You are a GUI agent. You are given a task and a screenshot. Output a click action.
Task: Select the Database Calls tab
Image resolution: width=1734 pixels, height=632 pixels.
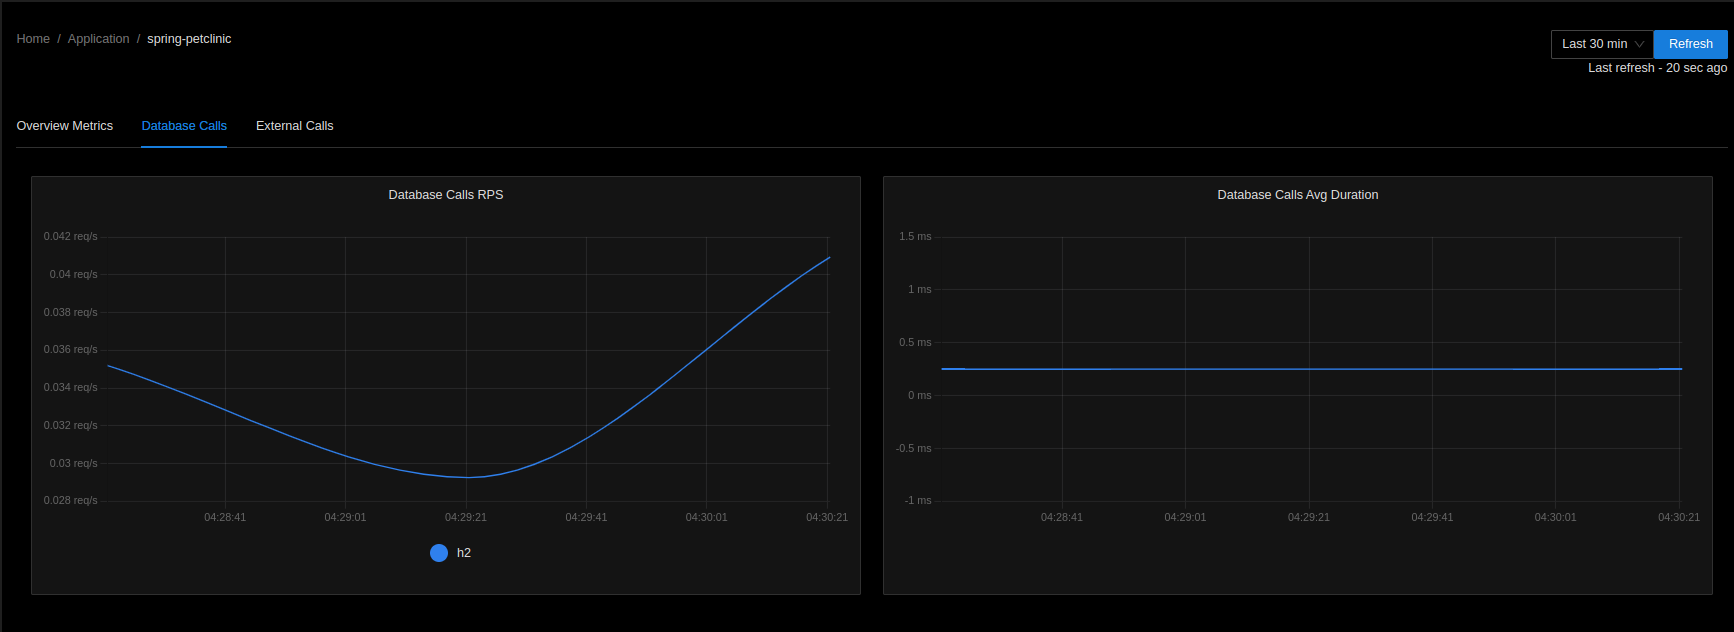coord(184,126)
